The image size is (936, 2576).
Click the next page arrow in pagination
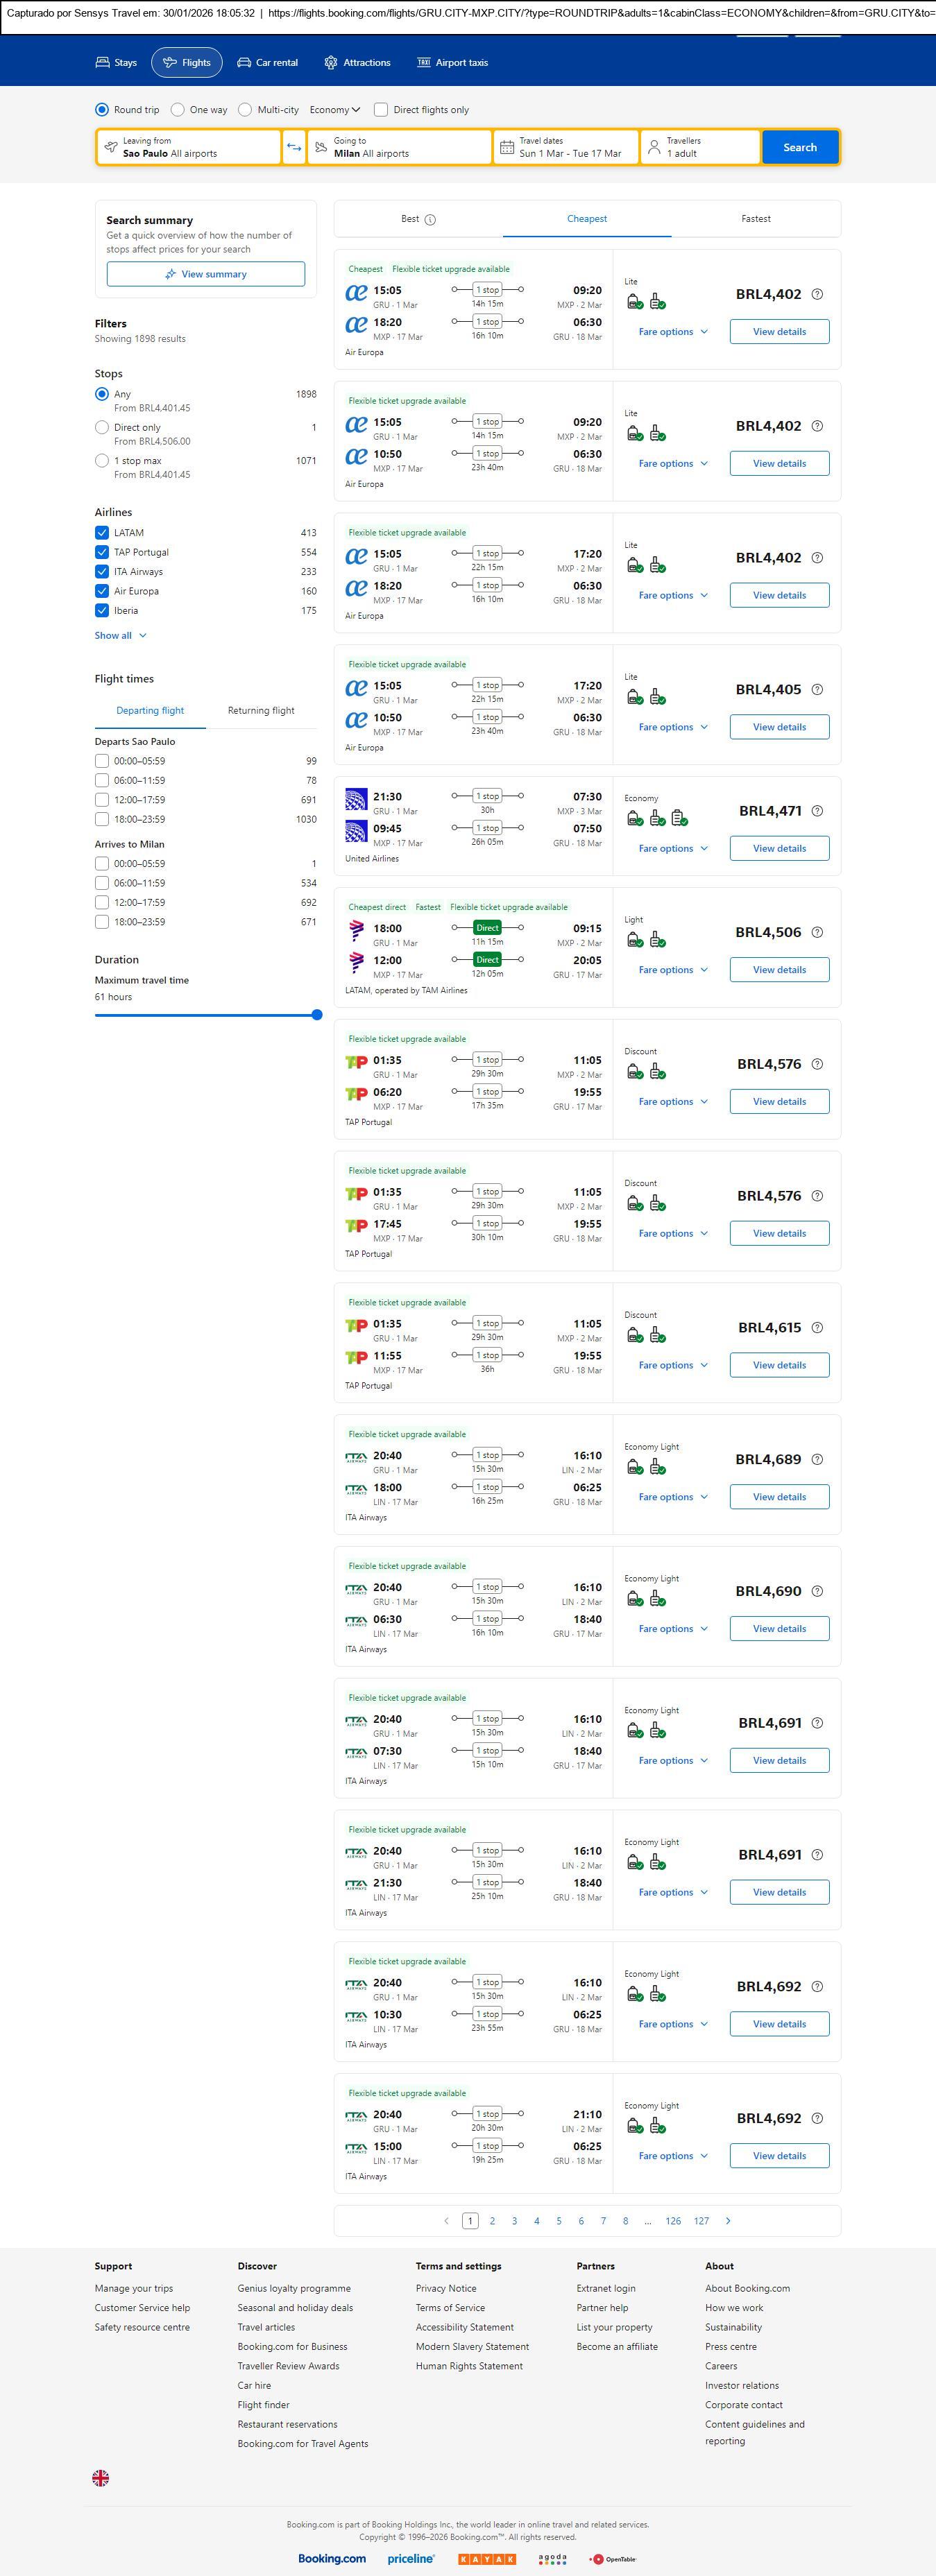[728, 2221]
